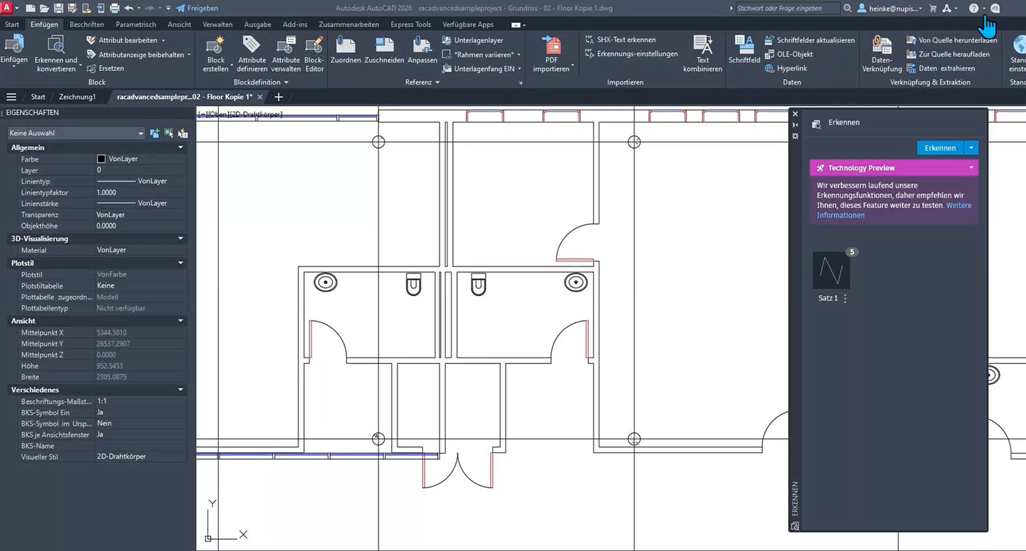Start Daten extrahieren wizard

point(940,68)
